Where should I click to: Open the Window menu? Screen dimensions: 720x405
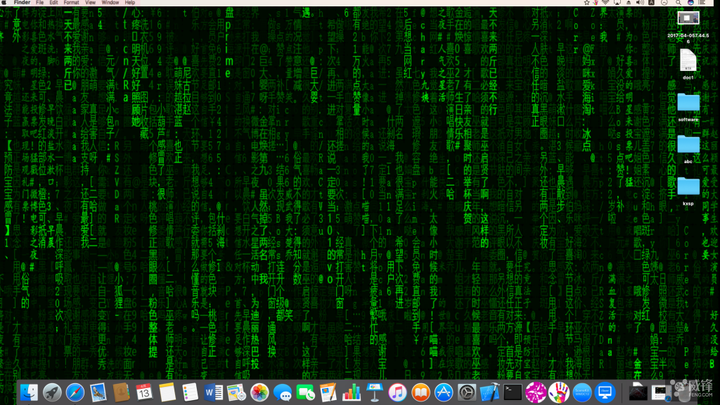110,2
